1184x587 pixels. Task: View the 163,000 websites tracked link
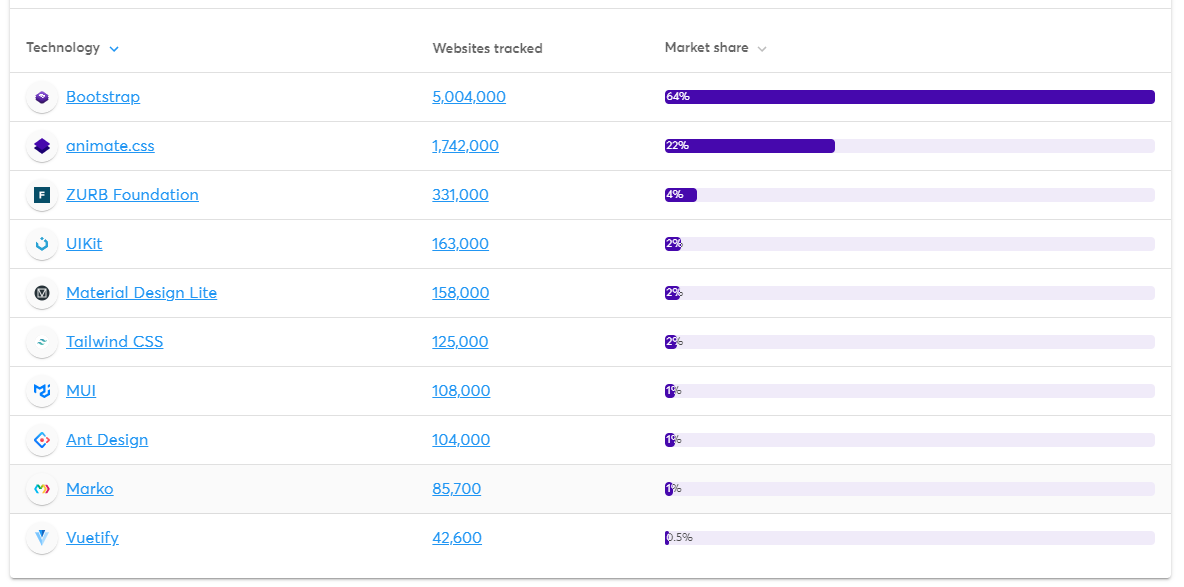click(460, 244)
